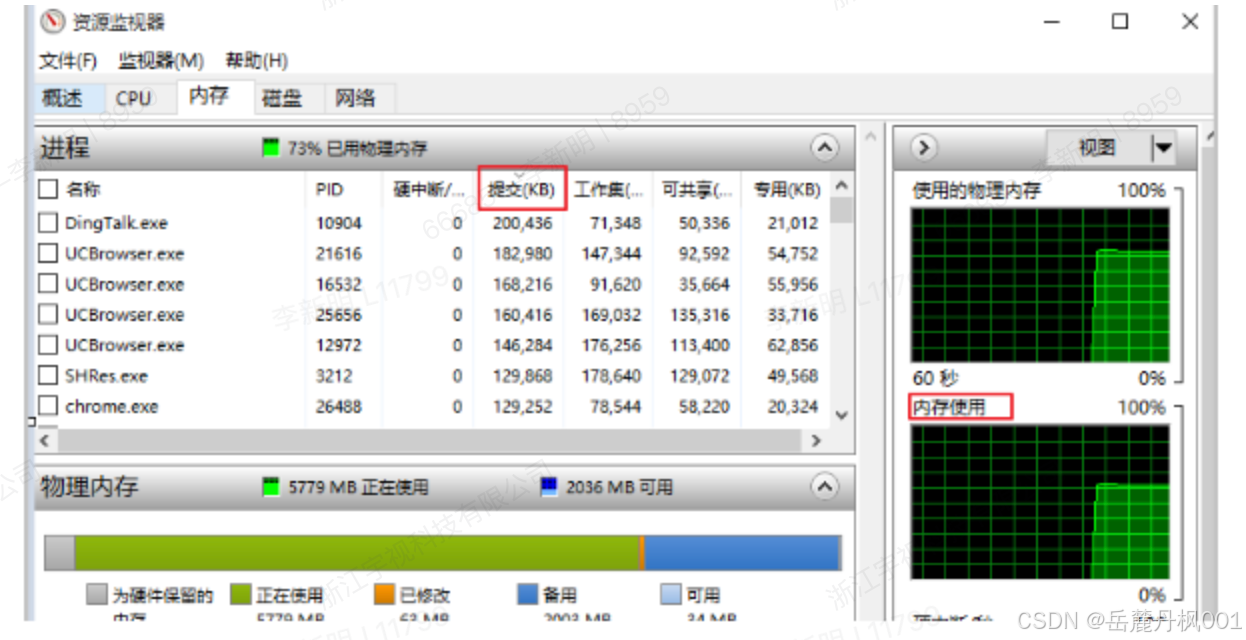Viewport: 1246px width, 640px height.
Task: Click the blue standby segment of memory bar
Action: point(741,553)
